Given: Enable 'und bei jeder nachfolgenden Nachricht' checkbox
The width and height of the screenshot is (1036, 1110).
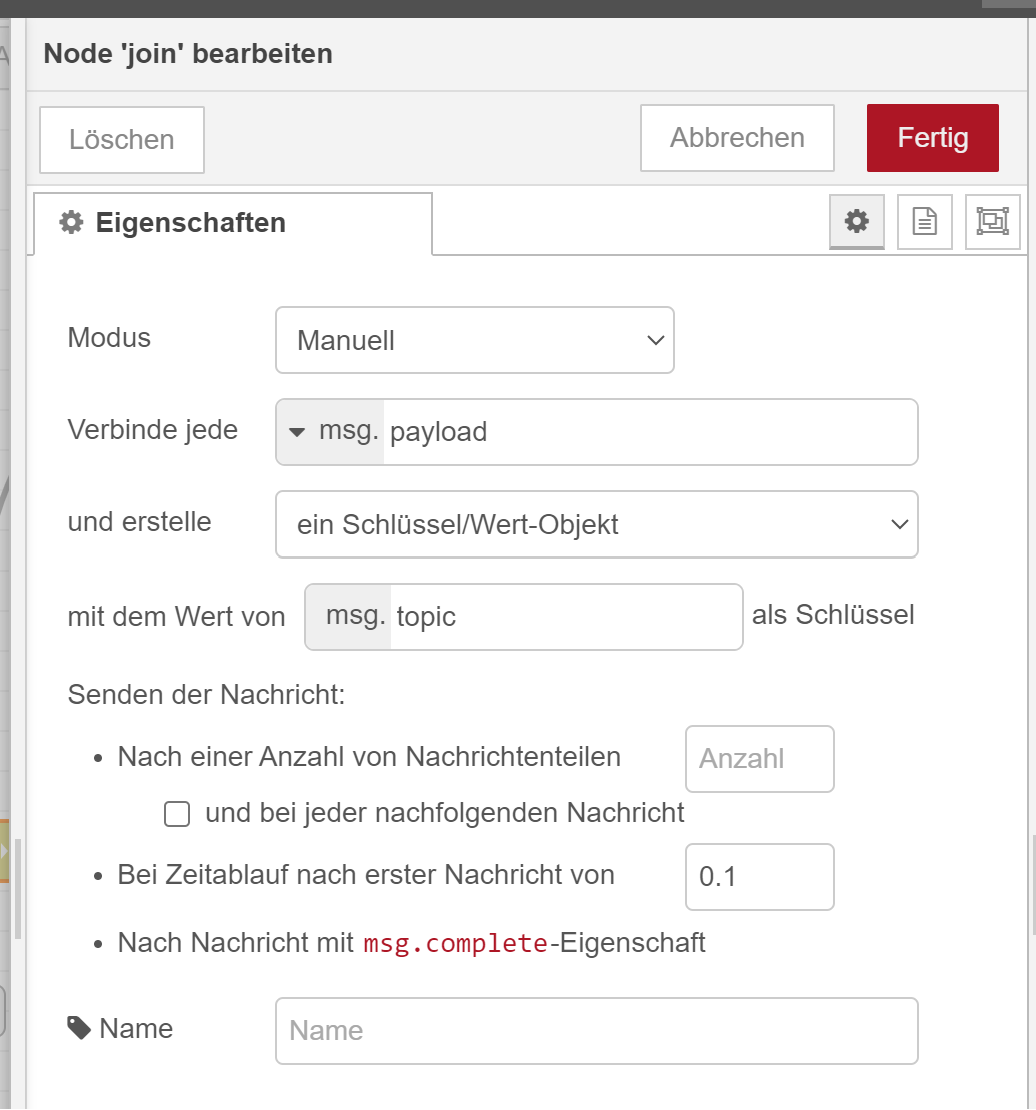Looking at the screenshot, I should coord(177,815).
